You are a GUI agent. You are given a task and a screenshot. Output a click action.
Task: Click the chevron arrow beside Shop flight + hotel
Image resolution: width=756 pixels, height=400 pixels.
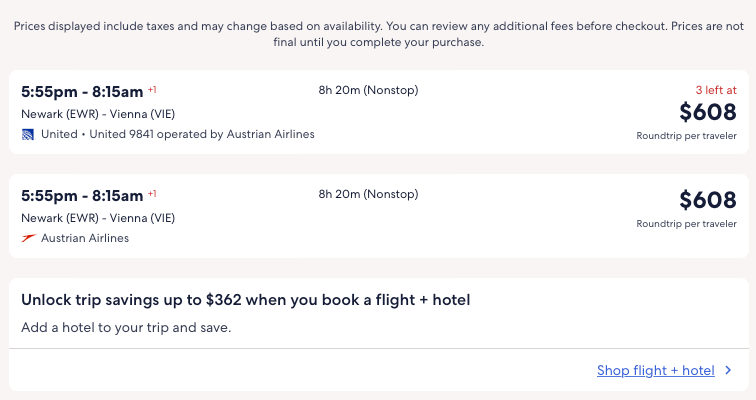pos(728,371)
